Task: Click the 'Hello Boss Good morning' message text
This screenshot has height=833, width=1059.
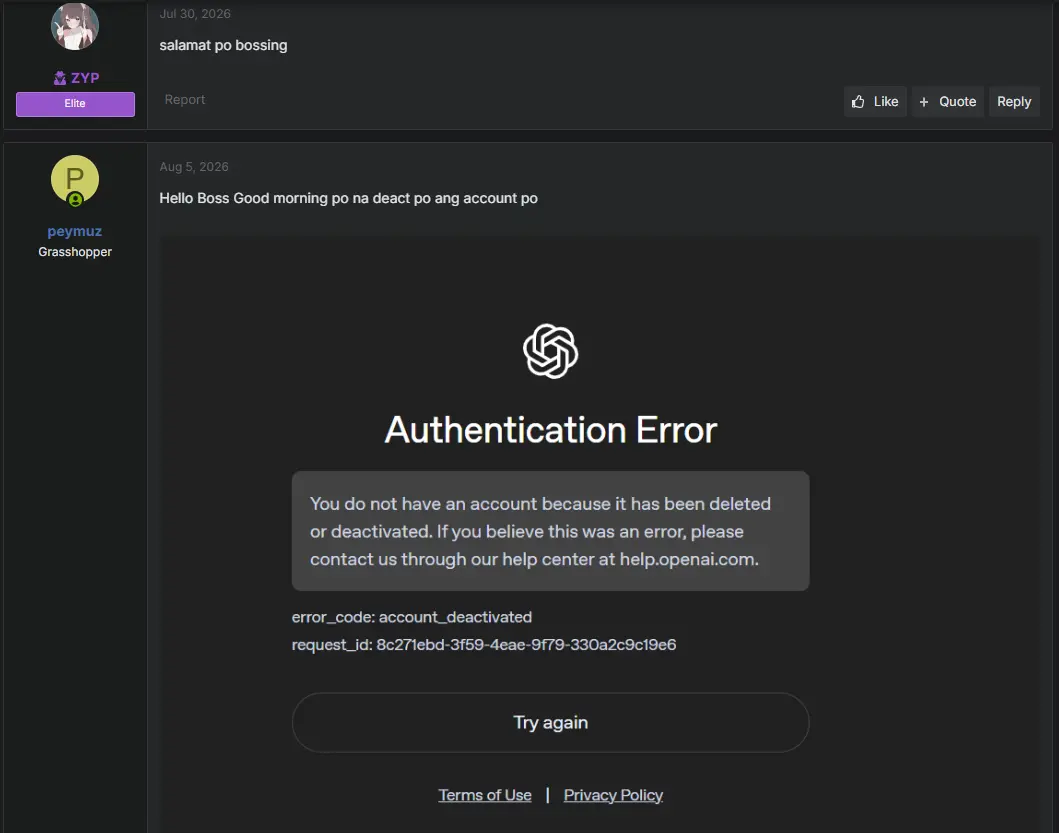Action: pyautogui.click(x=348, y=199)
